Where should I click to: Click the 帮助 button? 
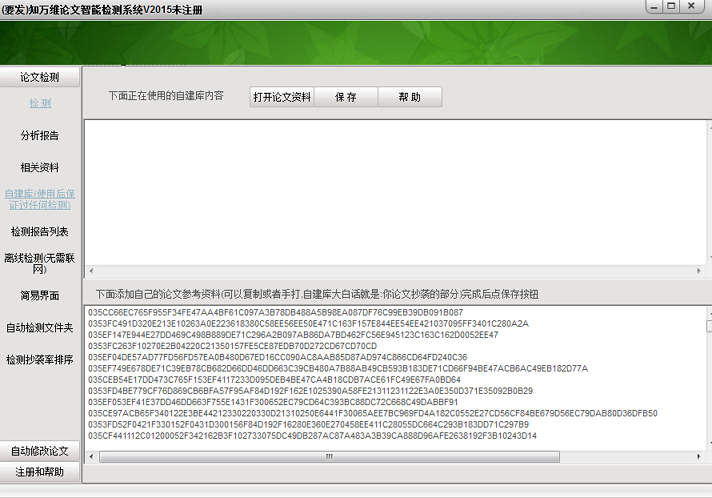point(410,97)
